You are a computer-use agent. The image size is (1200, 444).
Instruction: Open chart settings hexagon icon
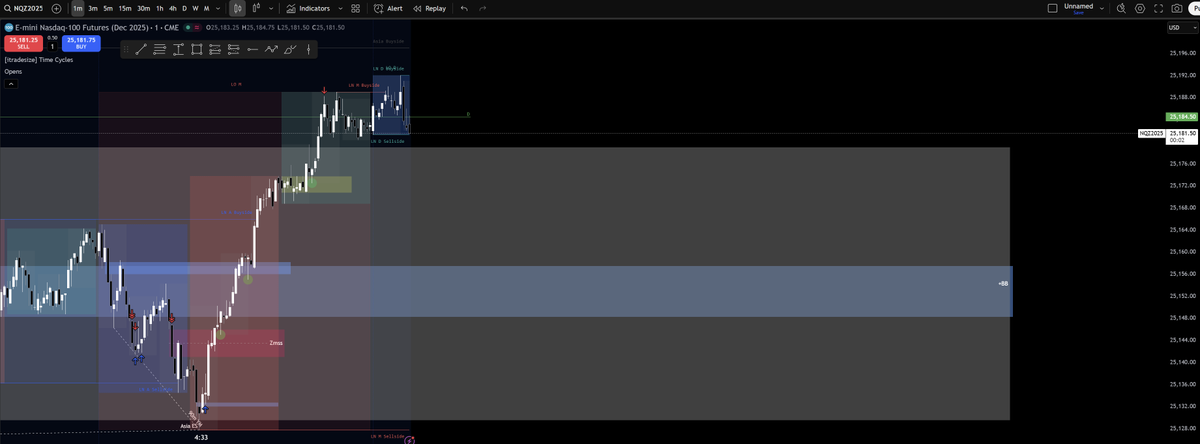point(1140,8)
